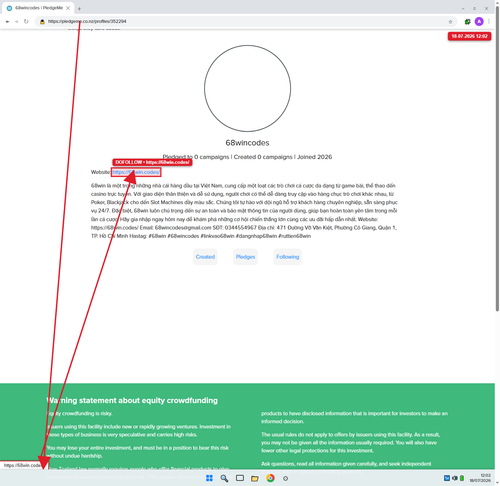The width and height of the screenshot is (500, 486).
Task: Show the Pledges tab
Action: coord(245,257)
